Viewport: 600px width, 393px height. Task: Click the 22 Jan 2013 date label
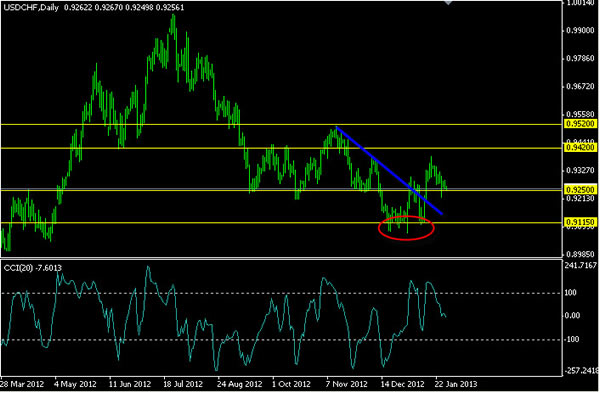[x=456, y=384]
